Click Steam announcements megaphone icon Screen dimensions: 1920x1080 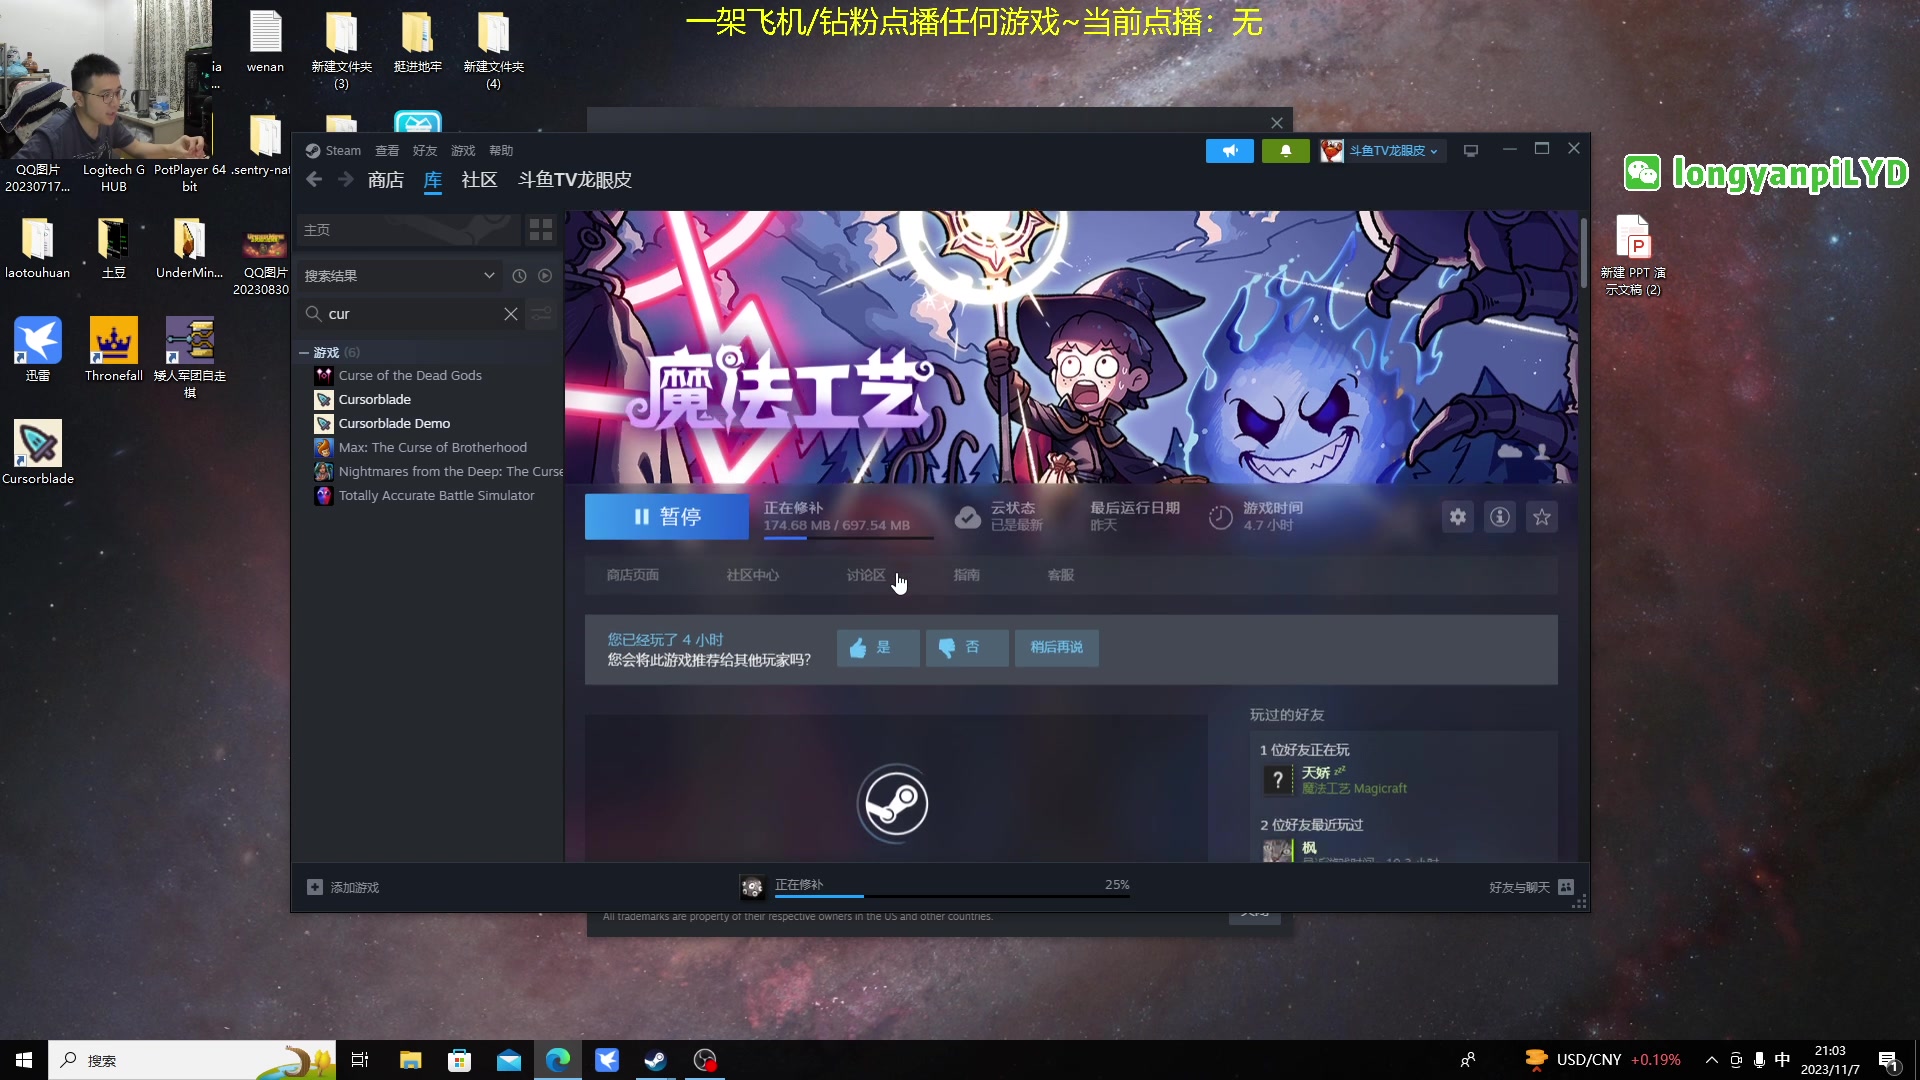click(1229, 151)
